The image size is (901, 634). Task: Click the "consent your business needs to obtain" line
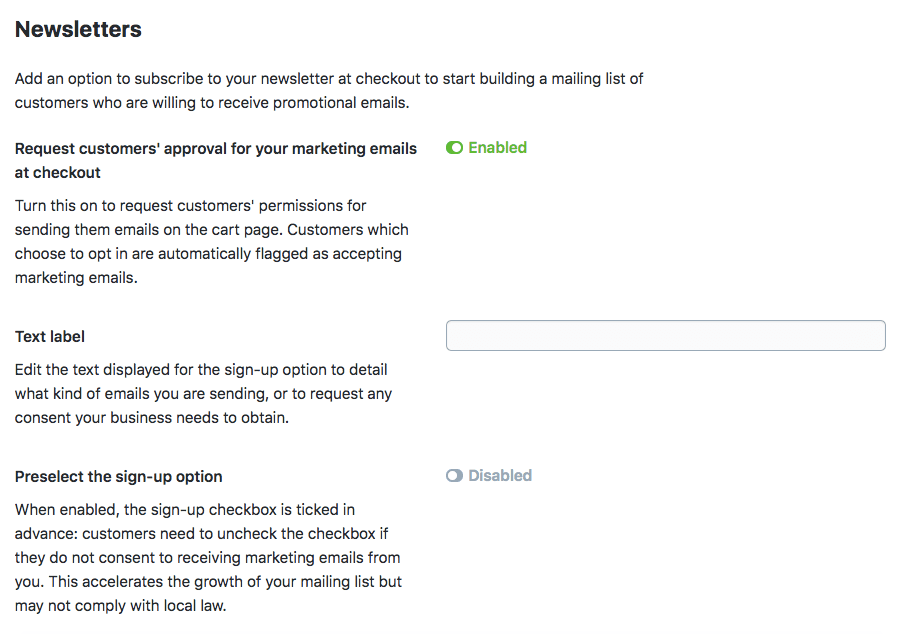pyautogui.click(x=151, y=418)
